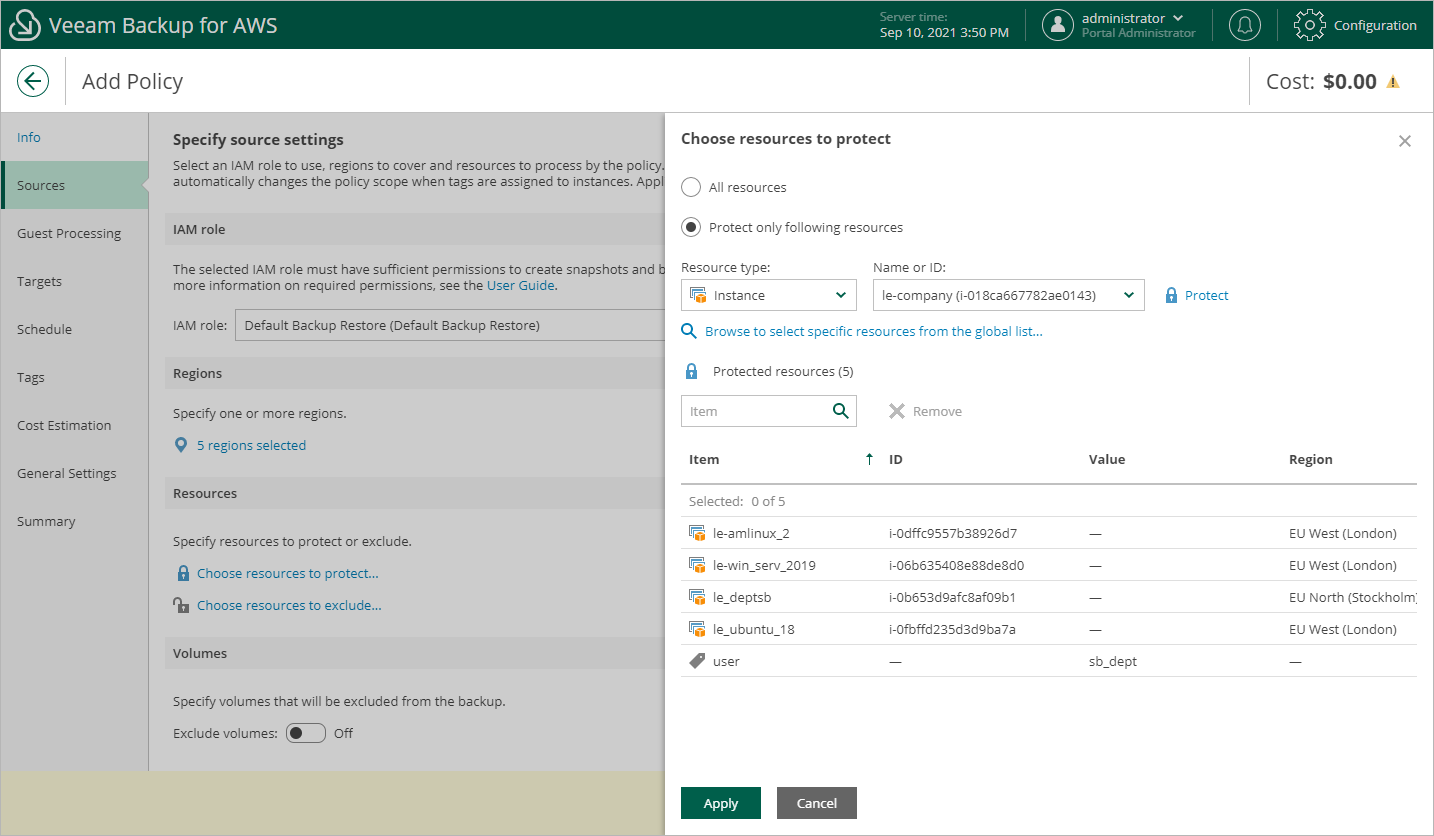The image size is (1434, 836).
Task: Open Configuration via the gear icon
Action: (x=1310, y=25)
